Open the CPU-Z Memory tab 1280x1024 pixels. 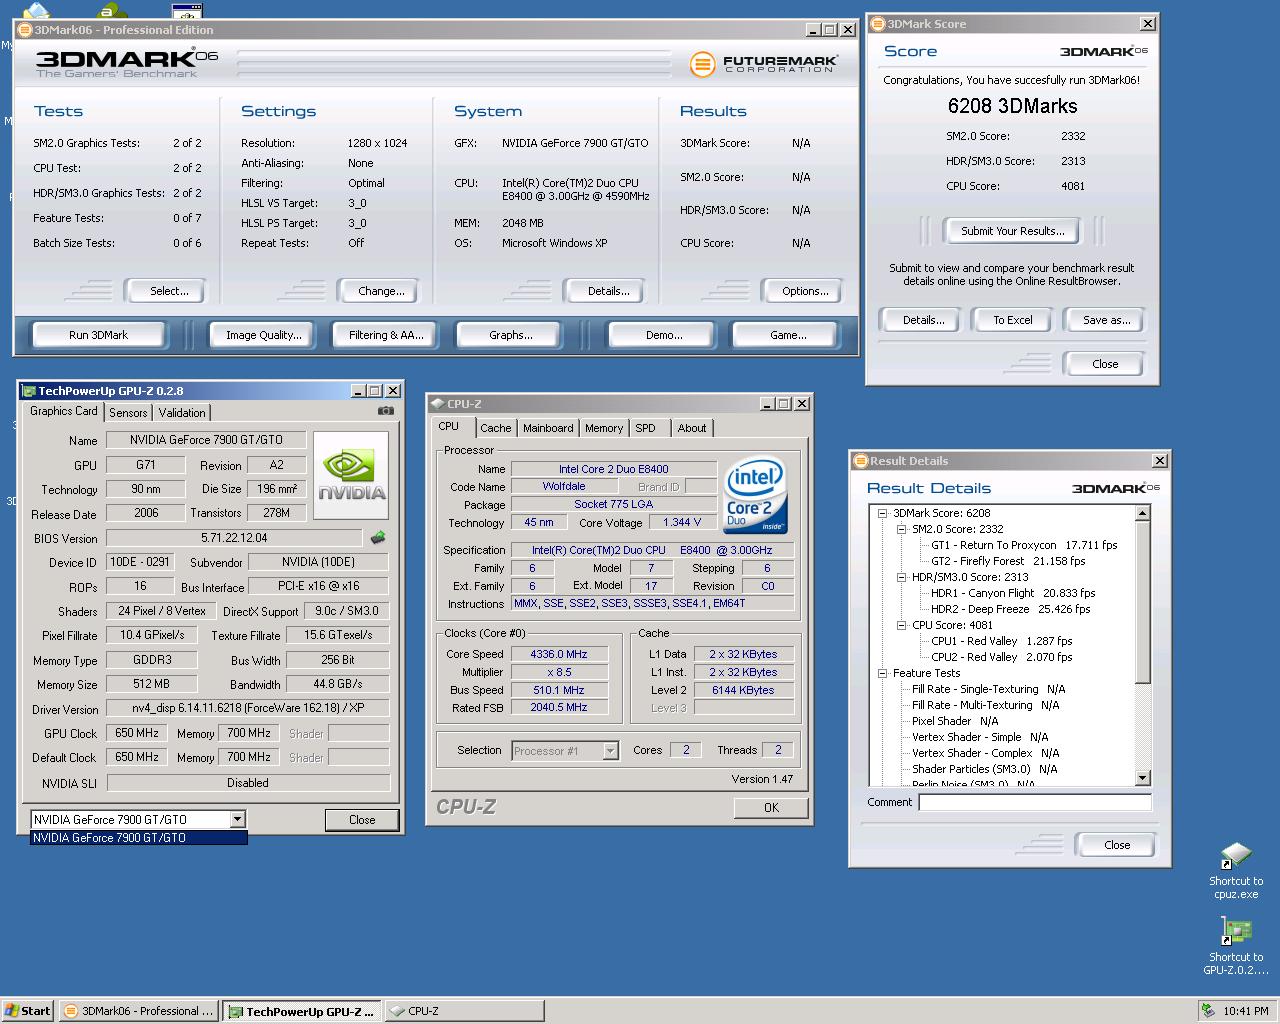tap(604, 428)
